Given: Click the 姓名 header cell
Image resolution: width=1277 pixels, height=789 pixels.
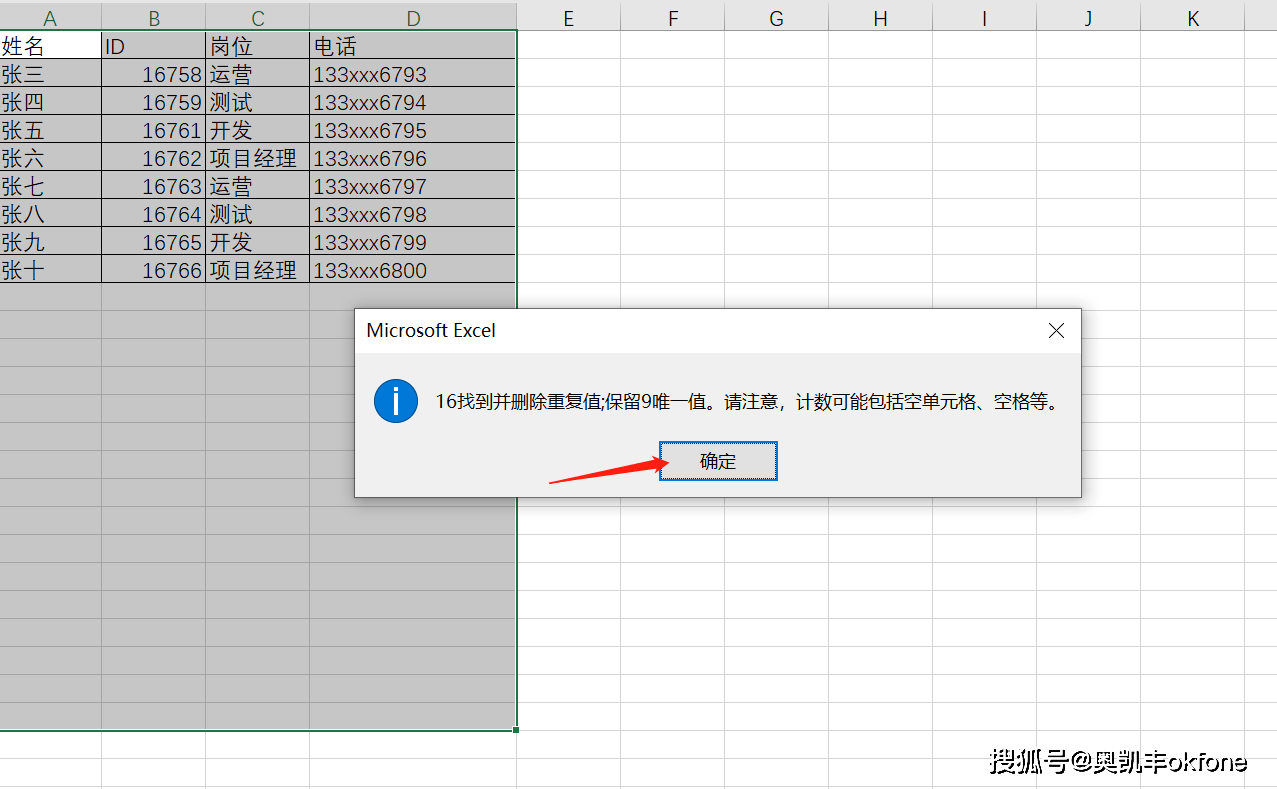Looking at the screenshot, I should tap(50, 45).
